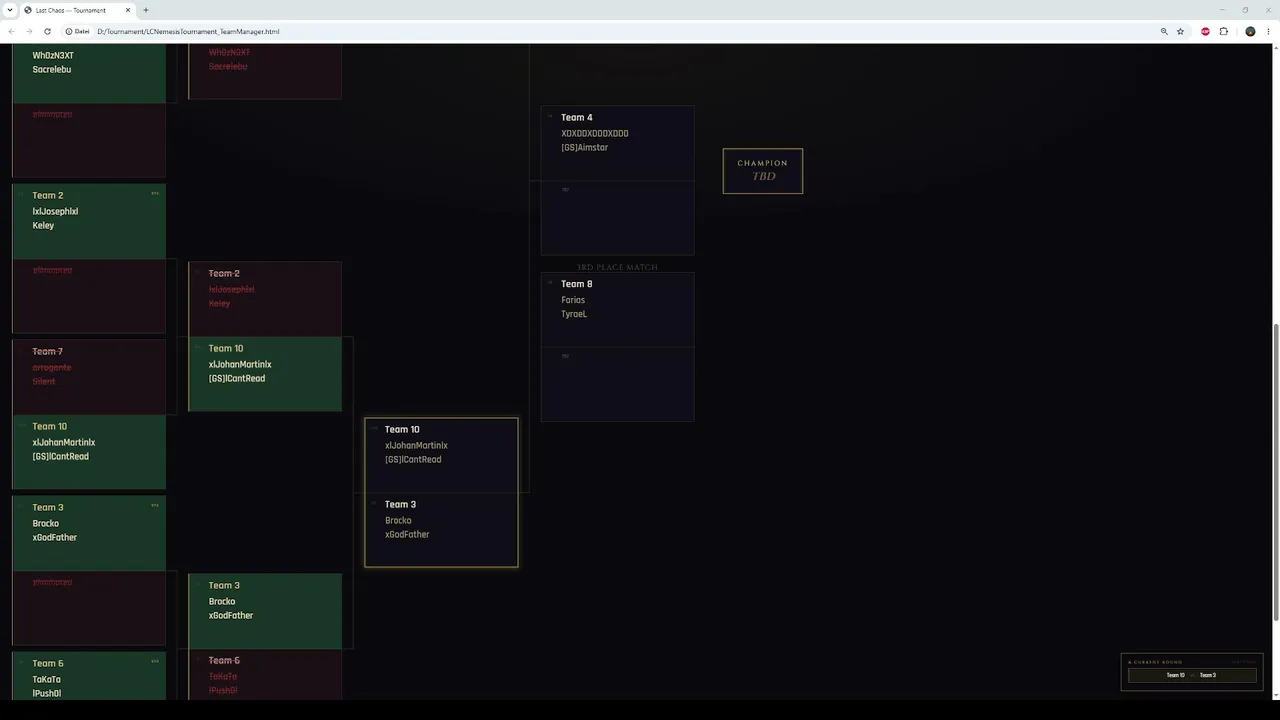Expand the tab search chevron
The height and width of the screenshot is (720, 1280).
pyautogui.click(x=9, y=10)
